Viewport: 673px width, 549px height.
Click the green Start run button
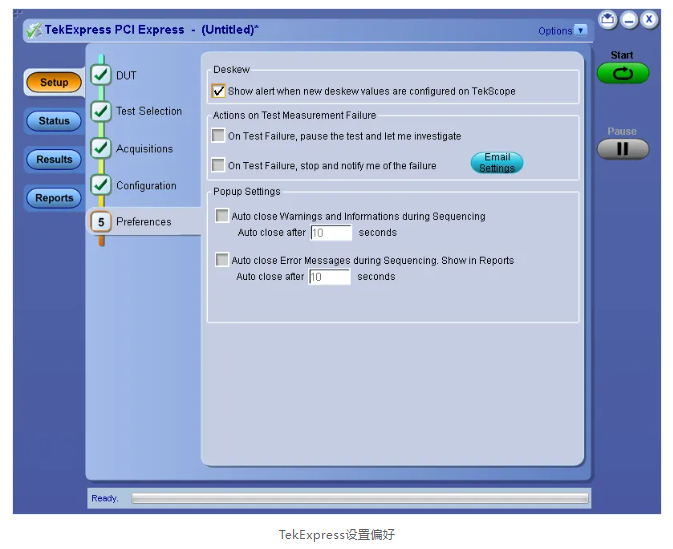[622, 73]
